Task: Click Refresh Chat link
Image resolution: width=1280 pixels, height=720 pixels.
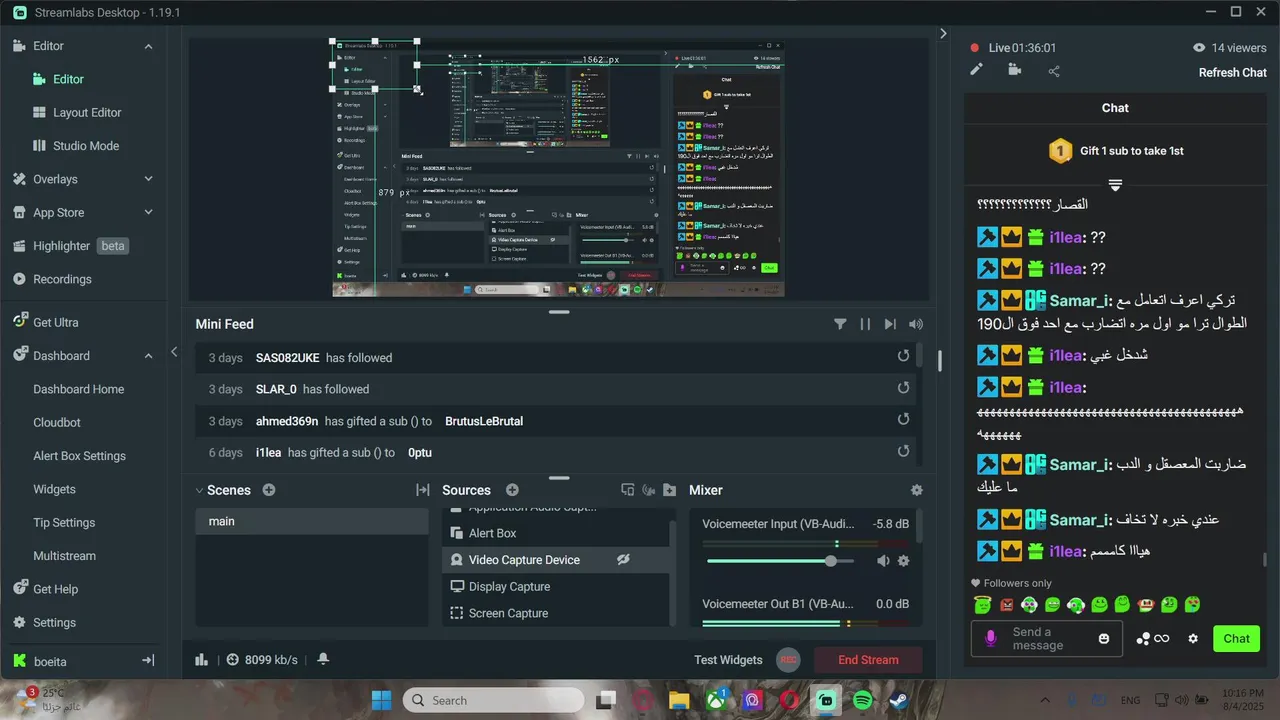Action: (1233, 72)
